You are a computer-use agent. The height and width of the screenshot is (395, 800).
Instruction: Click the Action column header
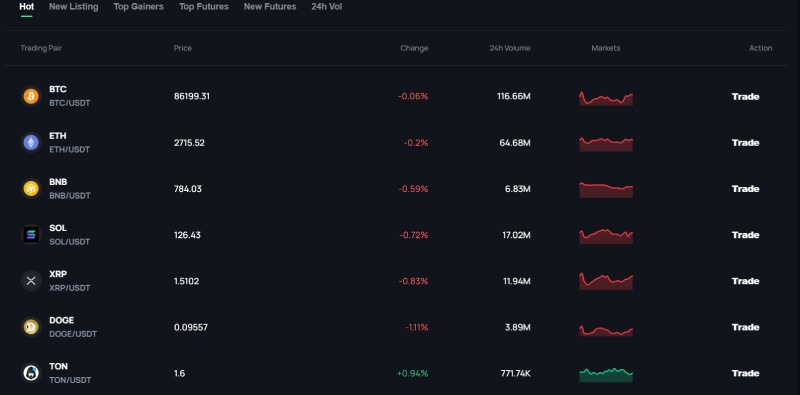tap(760, 48)
